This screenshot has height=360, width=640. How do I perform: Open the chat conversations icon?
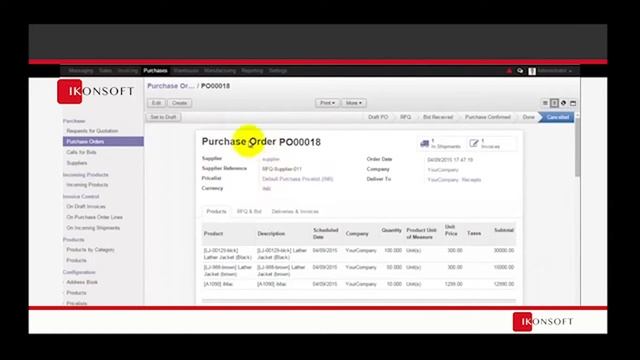520,71
